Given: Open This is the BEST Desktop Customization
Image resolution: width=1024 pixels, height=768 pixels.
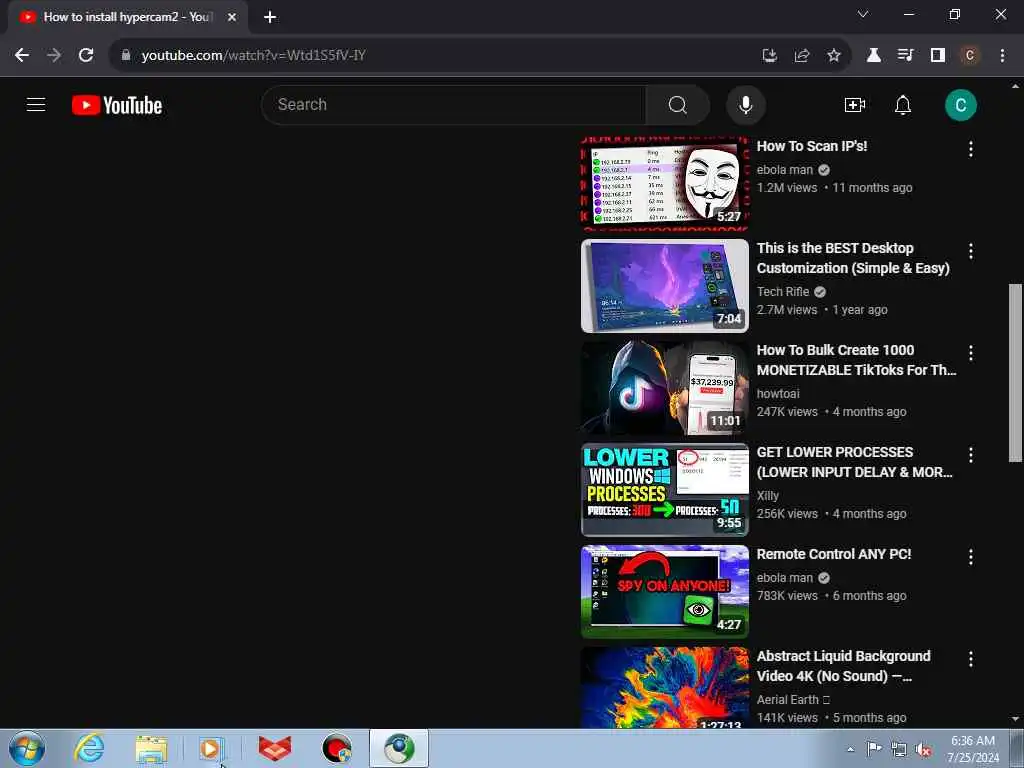Looking at the screenshot, I should (853, 258).
